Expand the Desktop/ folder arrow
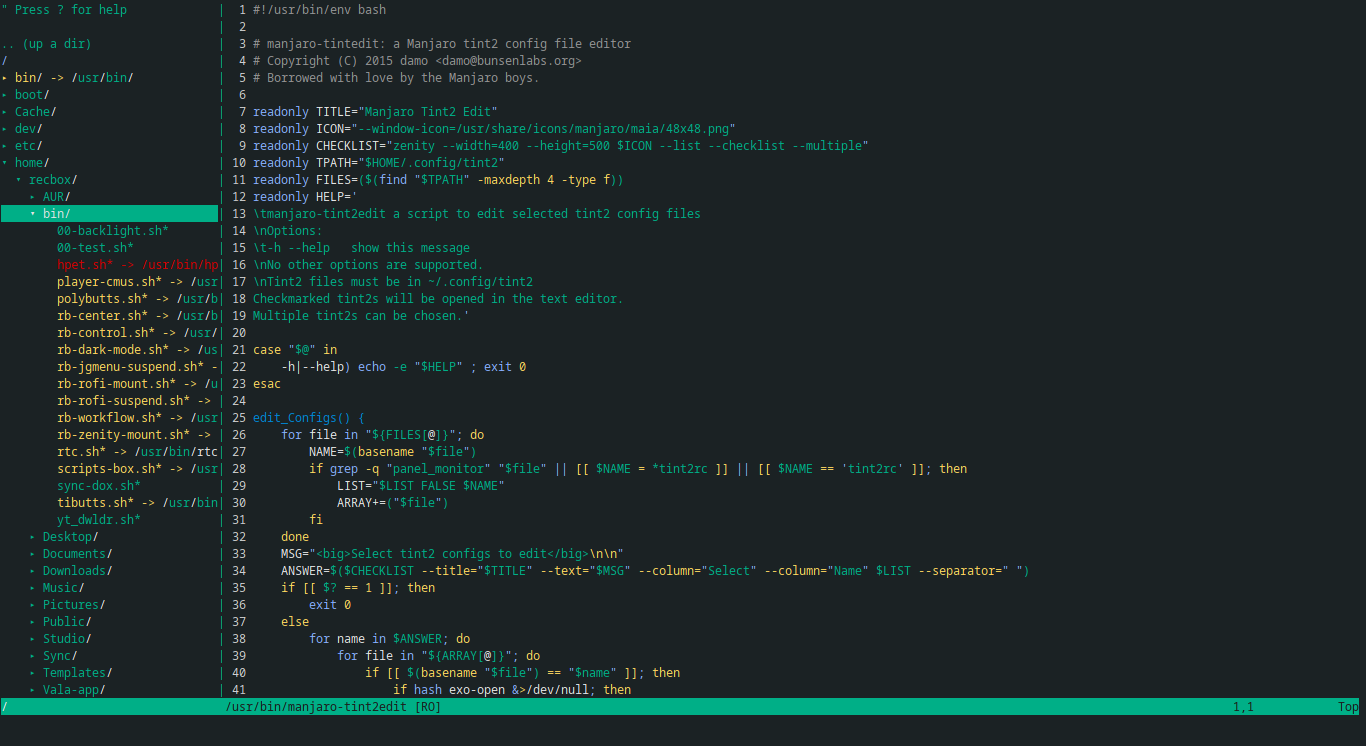Screen dimensions: 1366x746 [33, 537]
